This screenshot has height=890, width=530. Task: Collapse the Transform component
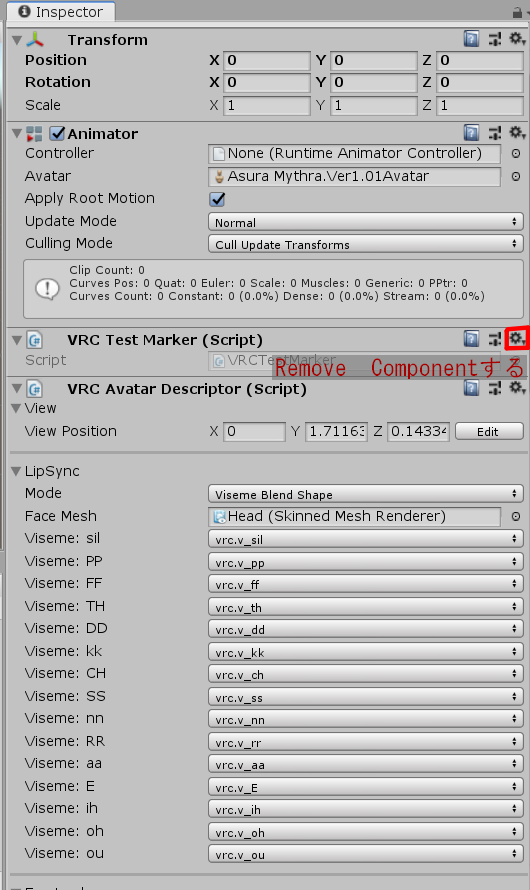[16, 40]
